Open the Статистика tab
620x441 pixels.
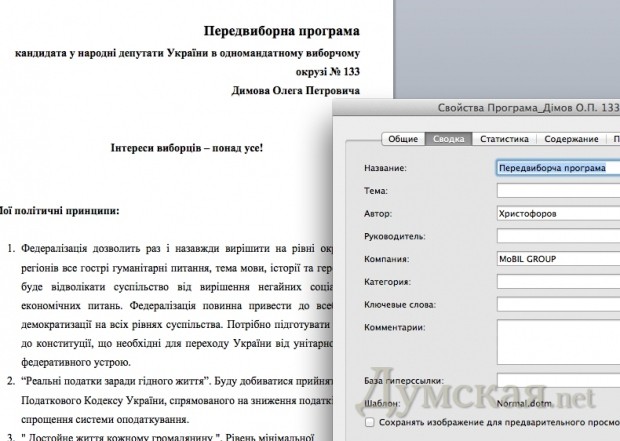pyautogui.click(x=503, y=140)
